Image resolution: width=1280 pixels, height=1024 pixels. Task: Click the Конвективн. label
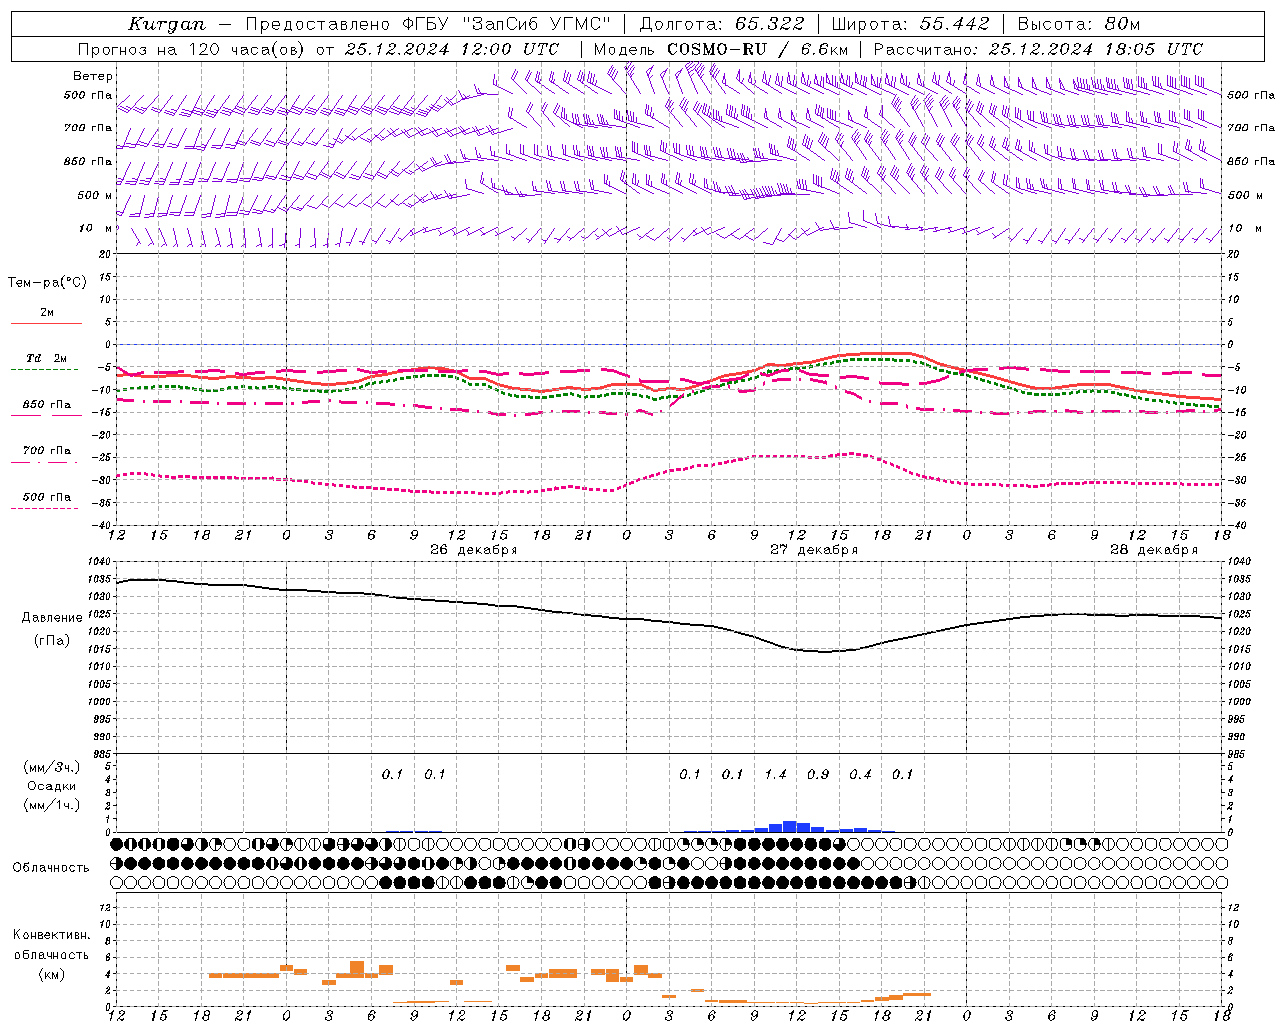point(52,935)
